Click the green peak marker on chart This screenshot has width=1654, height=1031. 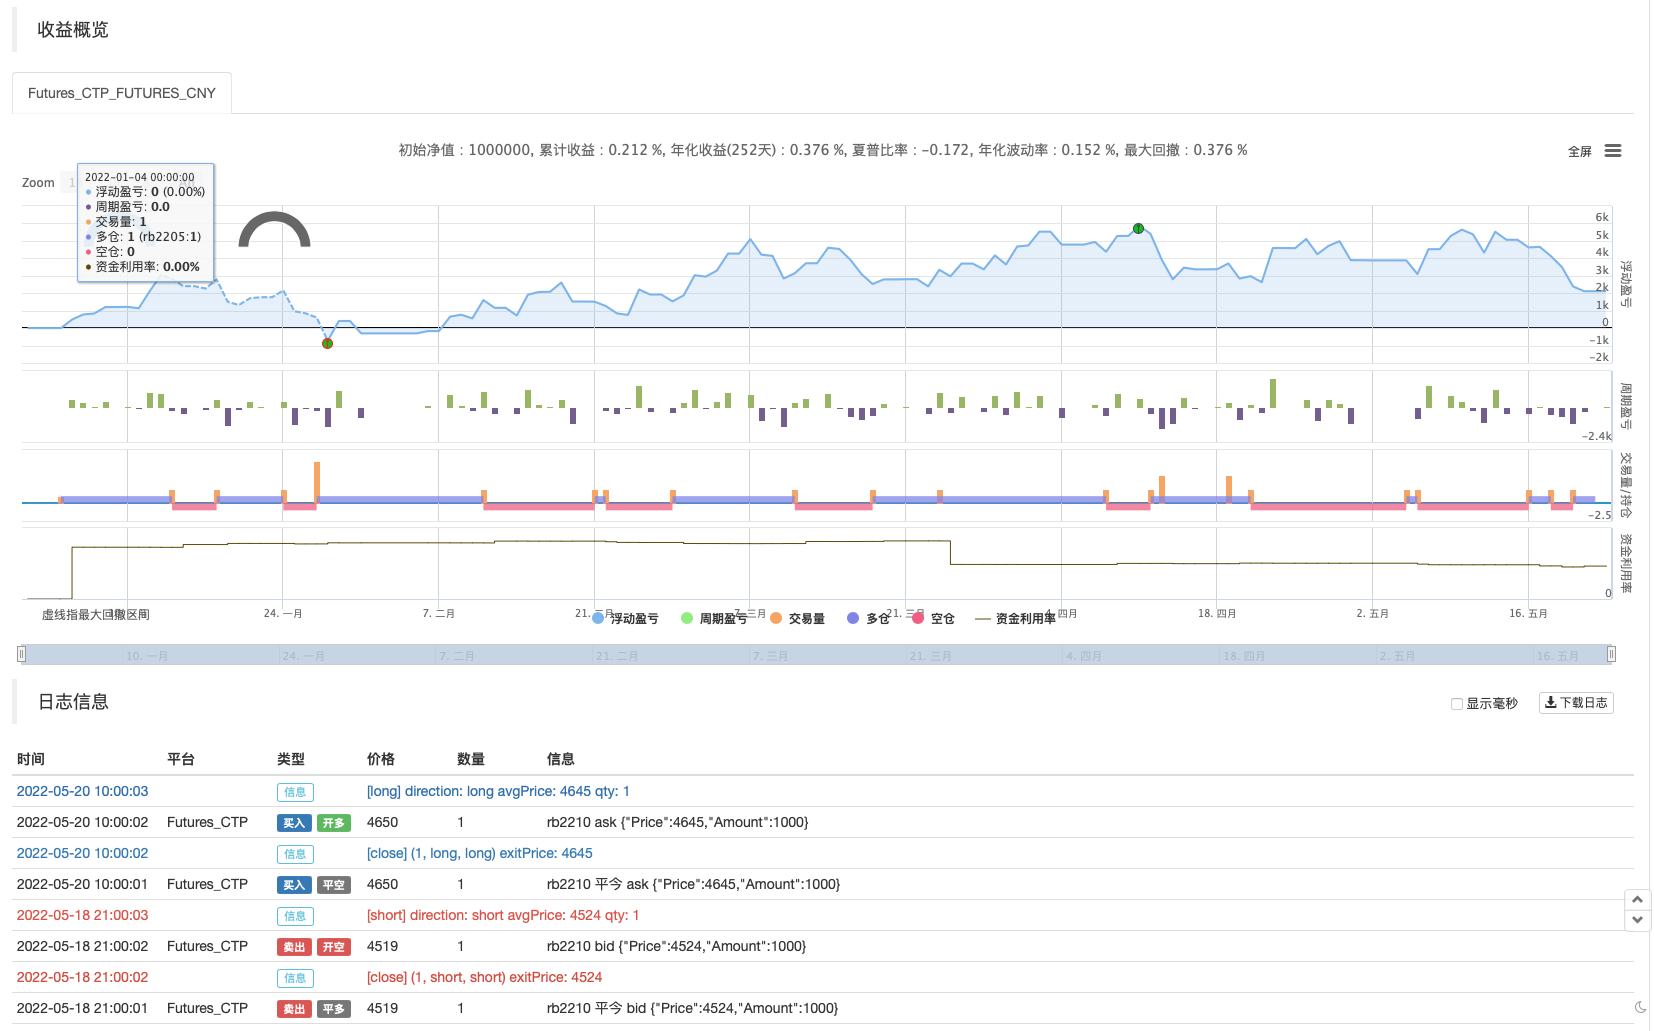1138,229
